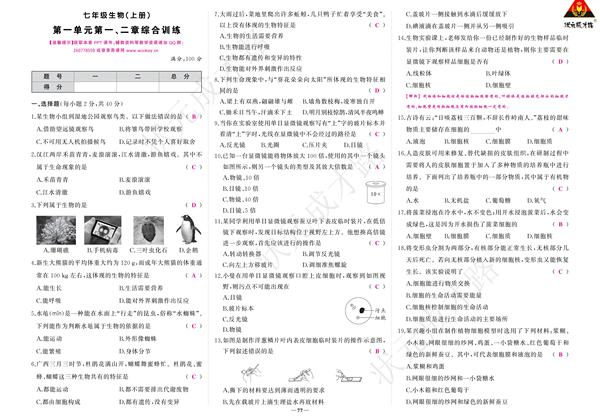Click the pink answer "D" of question 8

[377, 90]
